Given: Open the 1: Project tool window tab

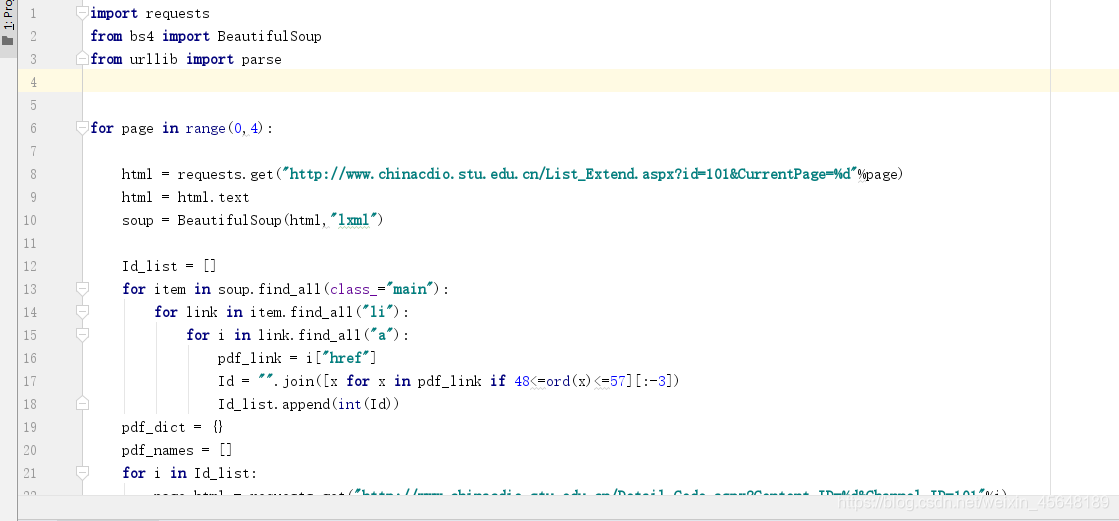Looking at the screenshot, I should pyautogui.click(x=8, y=14).
